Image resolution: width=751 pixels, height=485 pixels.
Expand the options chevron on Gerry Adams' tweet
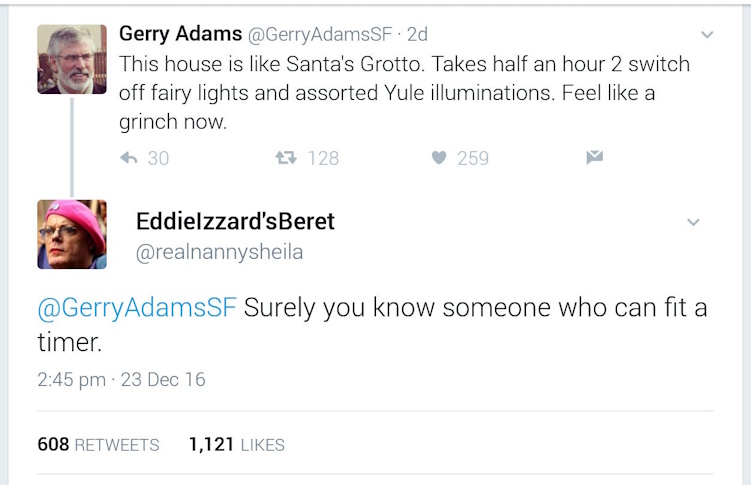(707, 35)
